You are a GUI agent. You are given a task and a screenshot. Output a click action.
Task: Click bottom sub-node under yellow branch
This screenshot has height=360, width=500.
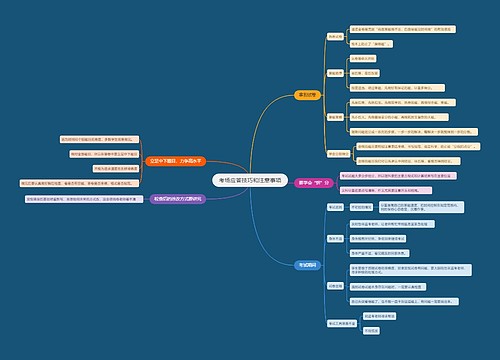338,154
